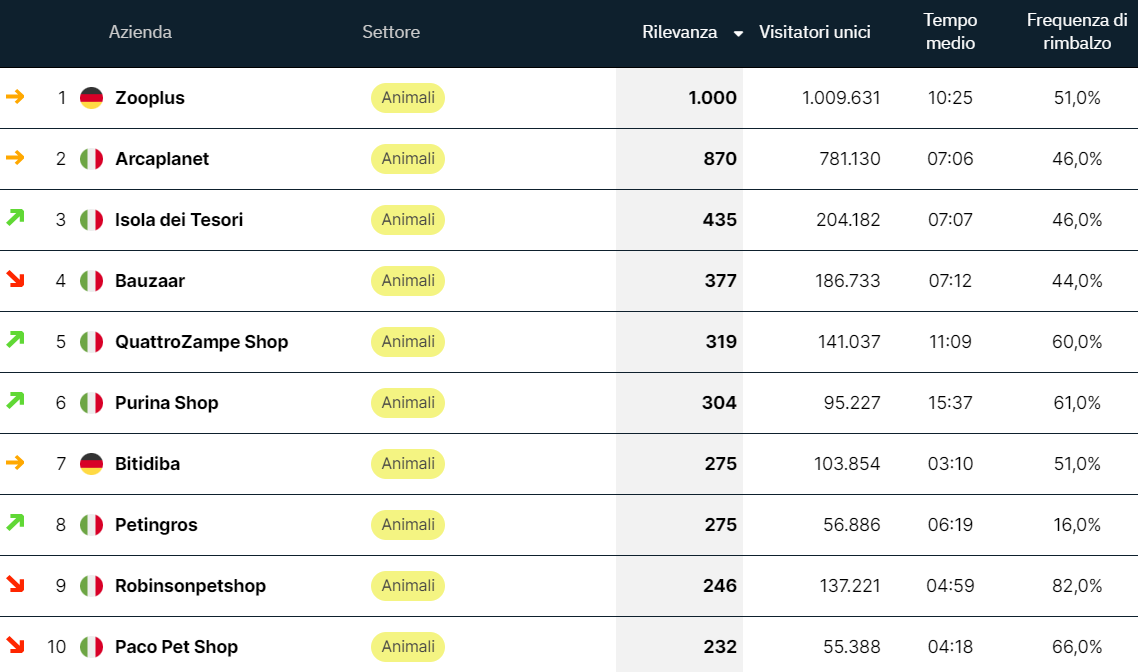Click the Italian flag beside Bauzaar
Viewport: 1138px width, 672px height.
coord(91,281)
